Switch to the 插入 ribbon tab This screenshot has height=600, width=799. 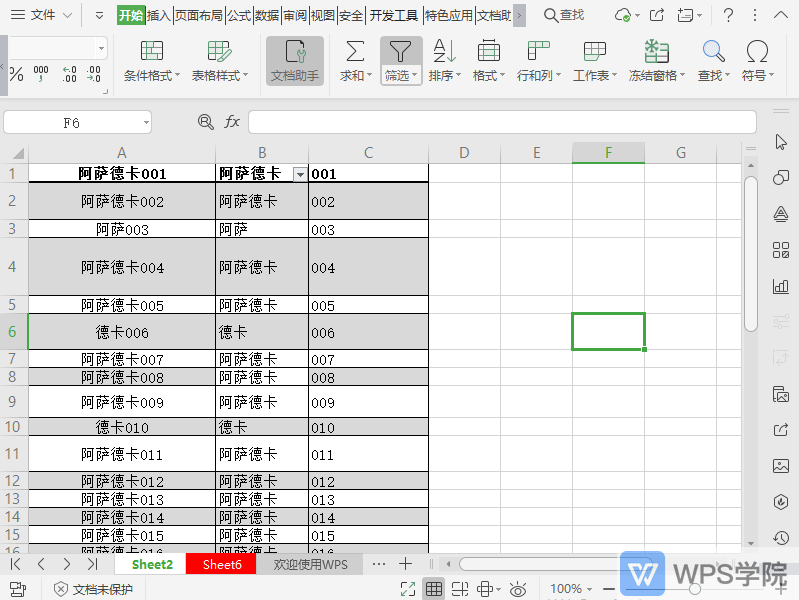[158, 15]
